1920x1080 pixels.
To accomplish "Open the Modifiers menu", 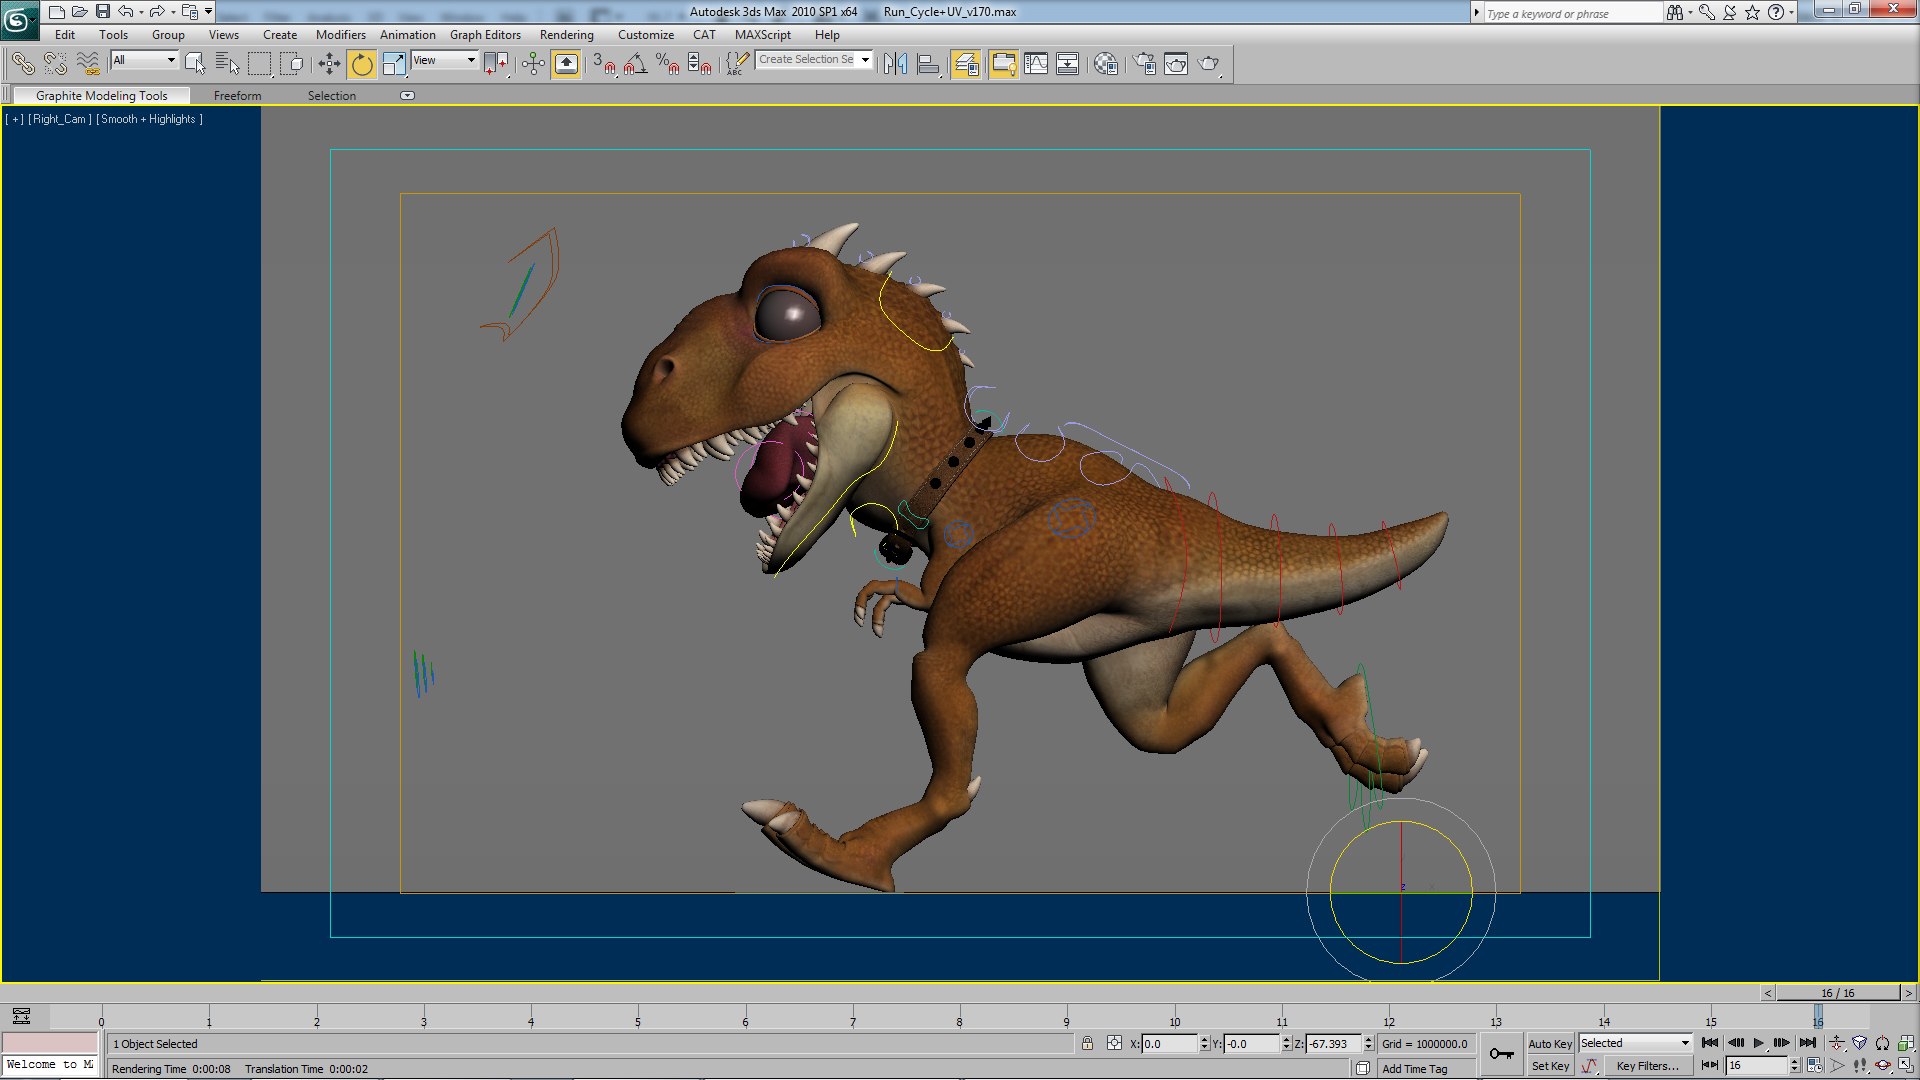I will 340,34.
